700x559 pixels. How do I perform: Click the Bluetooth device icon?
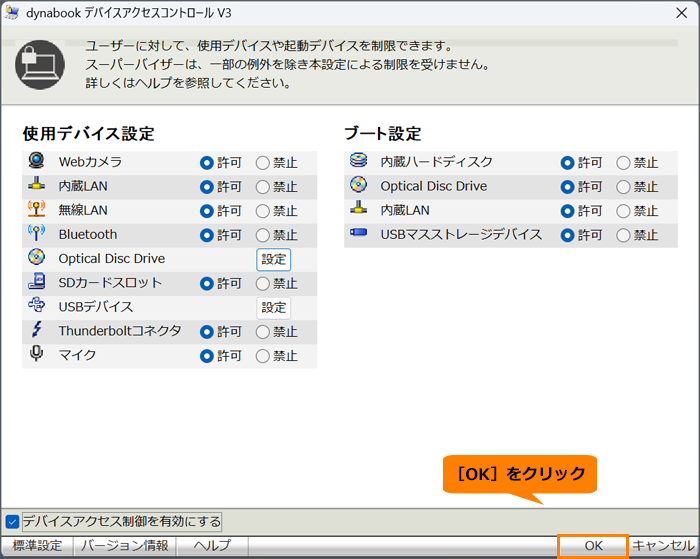[36, 233]
